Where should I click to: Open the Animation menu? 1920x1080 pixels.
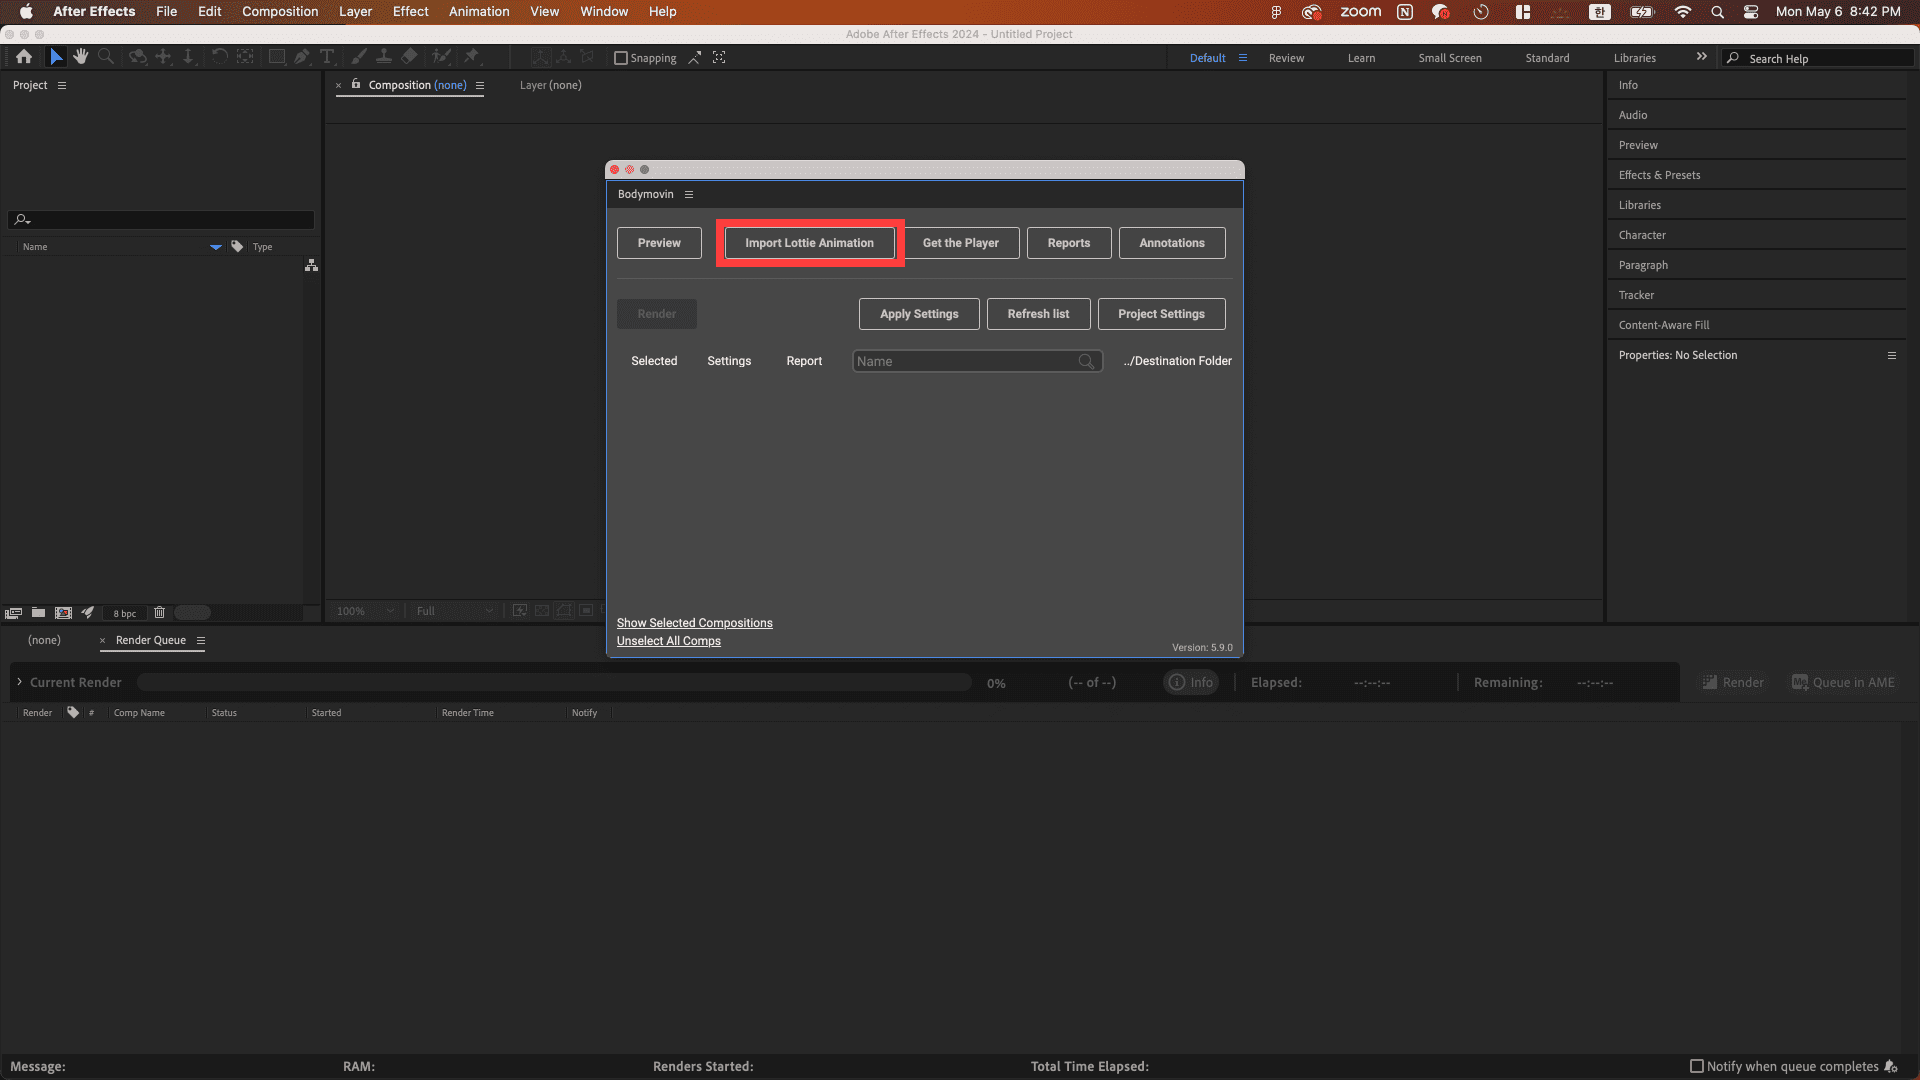pos(477,11)
